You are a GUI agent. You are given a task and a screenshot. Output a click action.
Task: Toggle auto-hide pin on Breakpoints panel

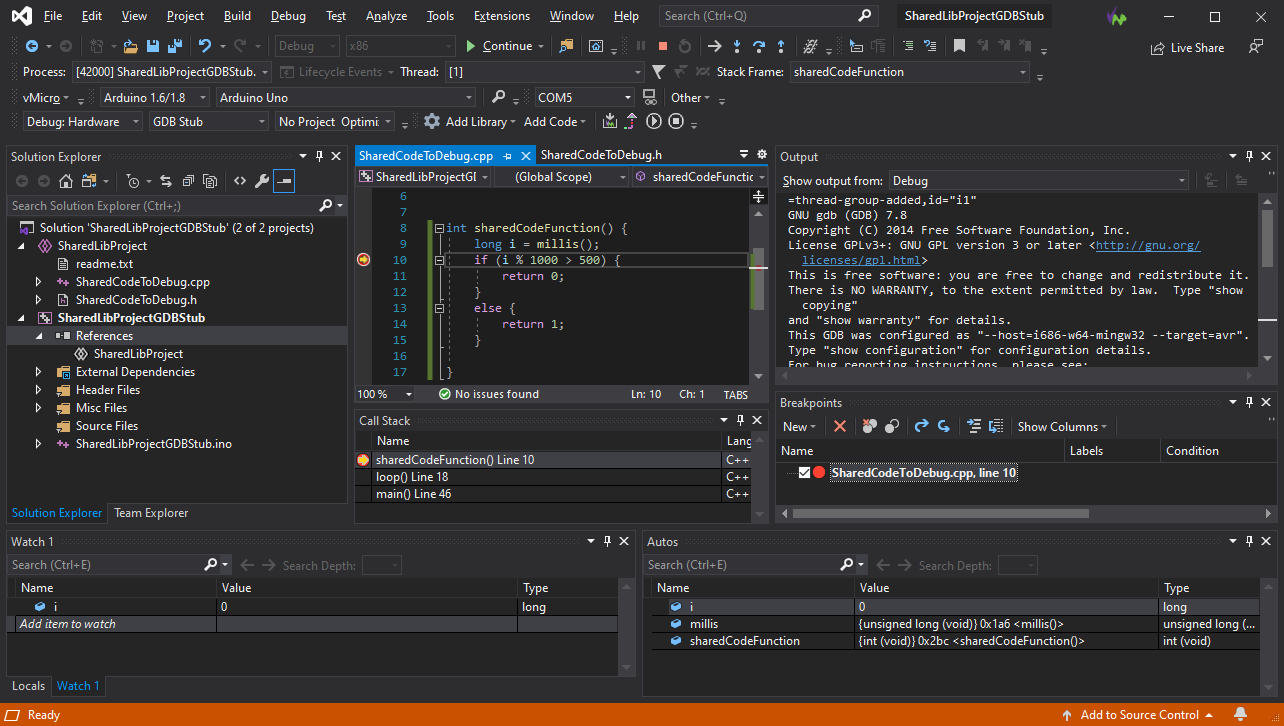click(x=1248, y=402)
